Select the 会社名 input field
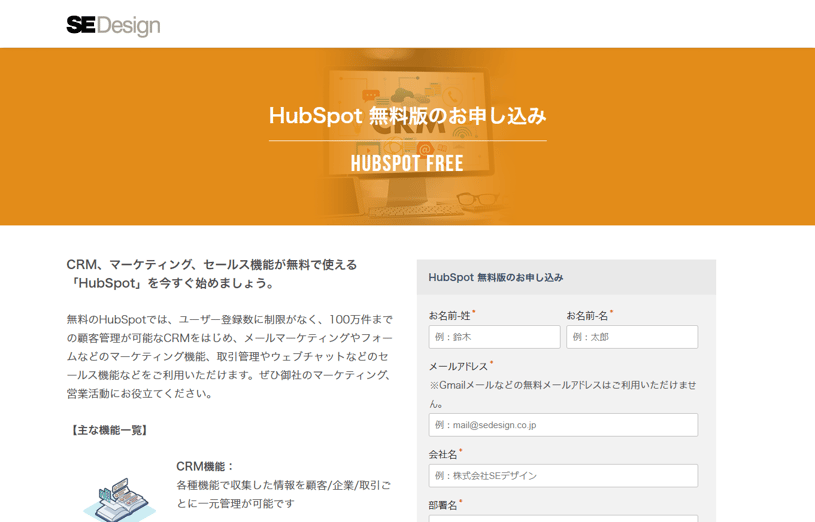This screenshot has width=815, height=522. 563,476
